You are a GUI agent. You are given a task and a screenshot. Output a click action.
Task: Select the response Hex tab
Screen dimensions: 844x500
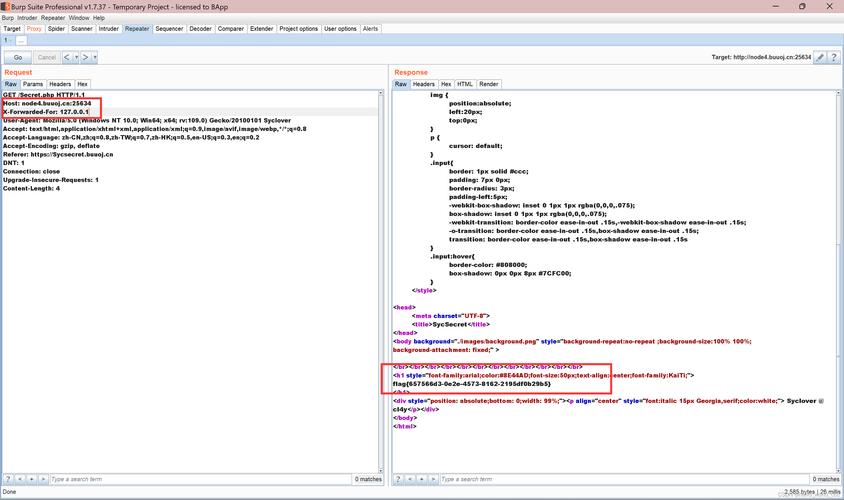(446, 84)
